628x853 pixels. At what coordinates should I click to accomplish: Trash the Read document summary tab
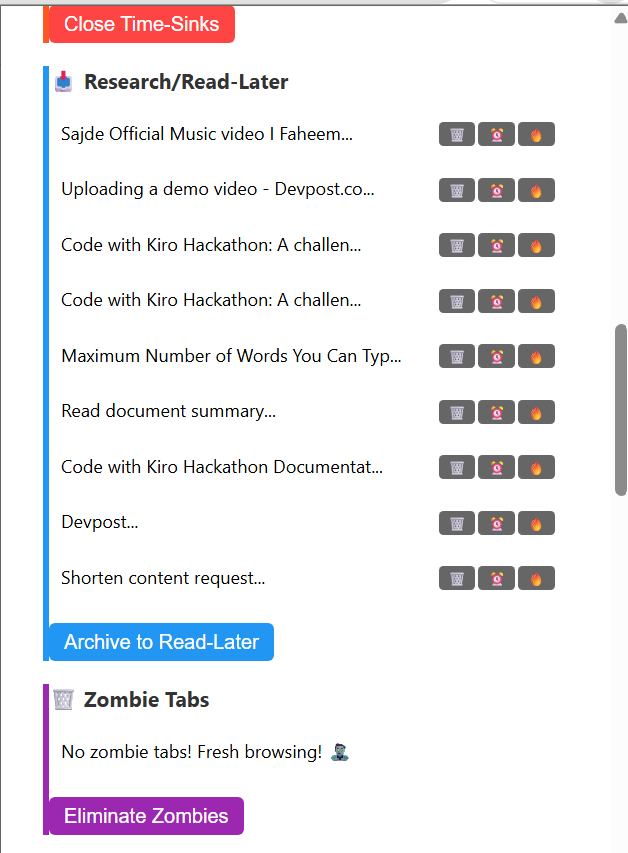click(457, 412)
